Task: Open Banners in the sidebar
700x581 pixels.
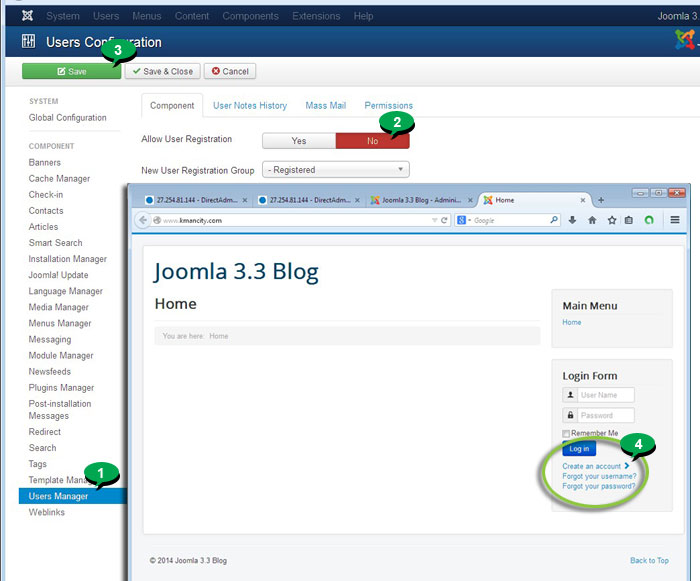Action: point(45,163)
